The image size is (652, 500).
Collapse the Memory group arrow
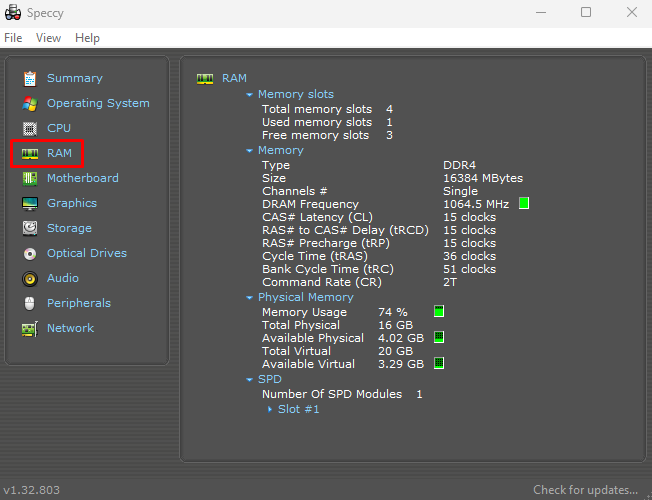pyautogui.click(x=249, y=151)
